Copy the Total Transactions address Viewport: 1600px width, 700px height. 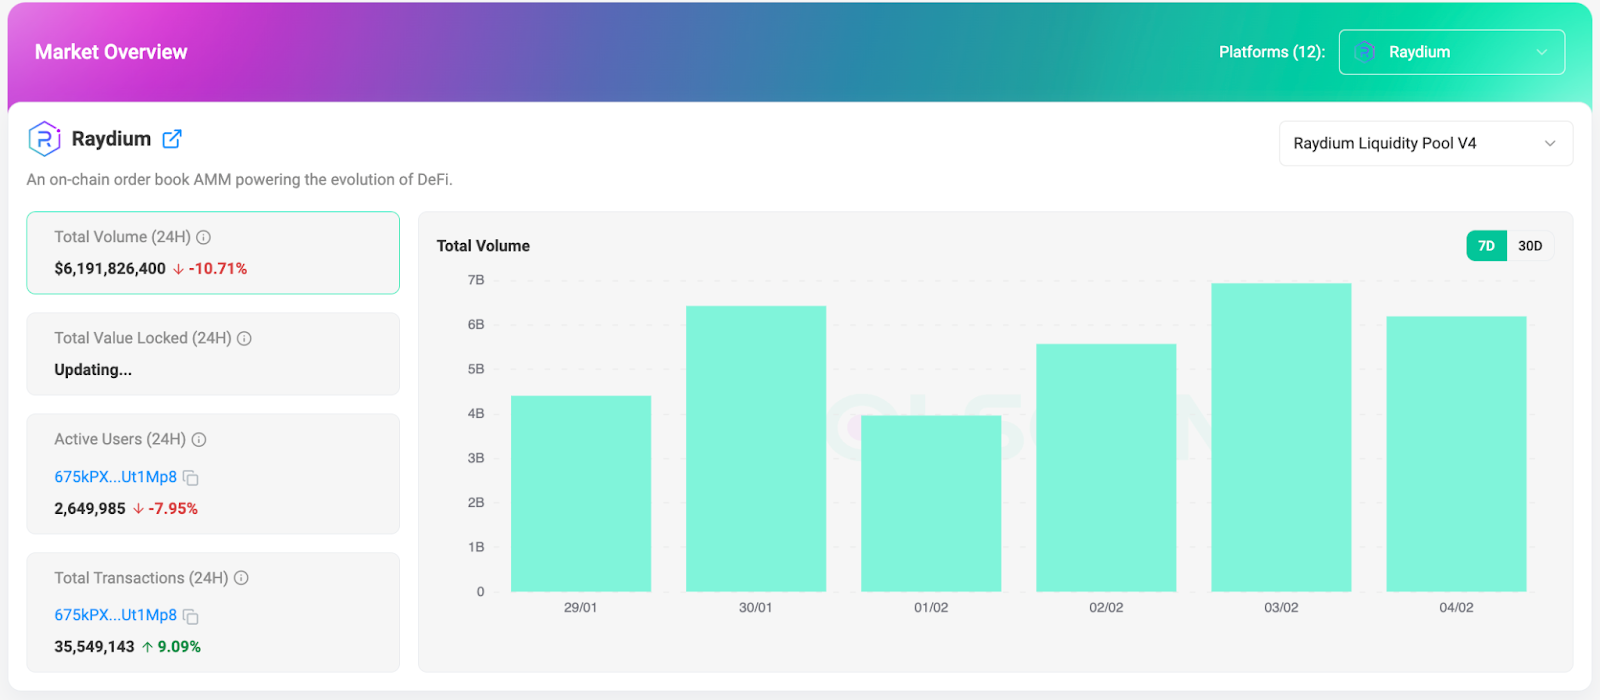coord(191,616)
